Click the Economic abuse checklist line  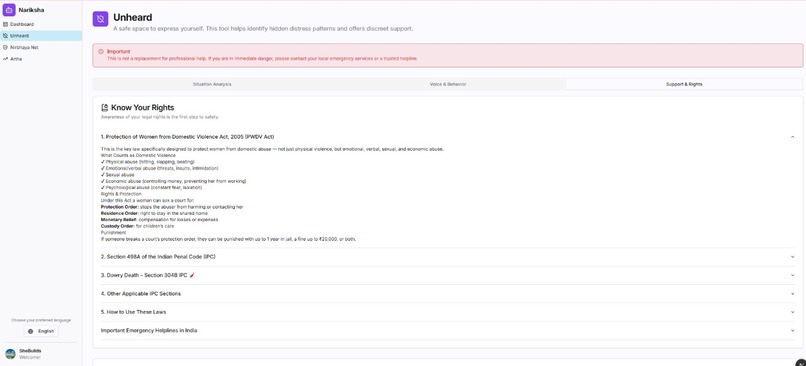pyautogui.click(x=174, y=181)
